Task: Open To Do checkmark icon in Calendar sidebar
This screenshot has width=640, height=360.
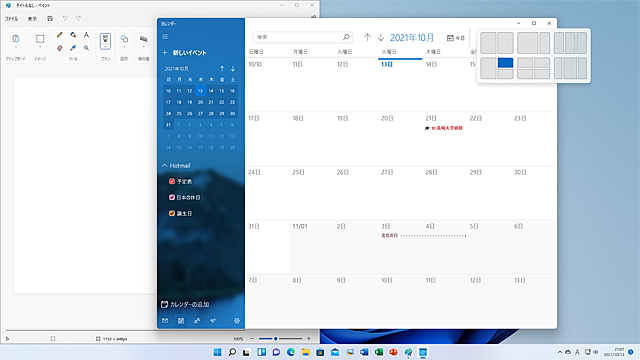Action: click(213, 321)
